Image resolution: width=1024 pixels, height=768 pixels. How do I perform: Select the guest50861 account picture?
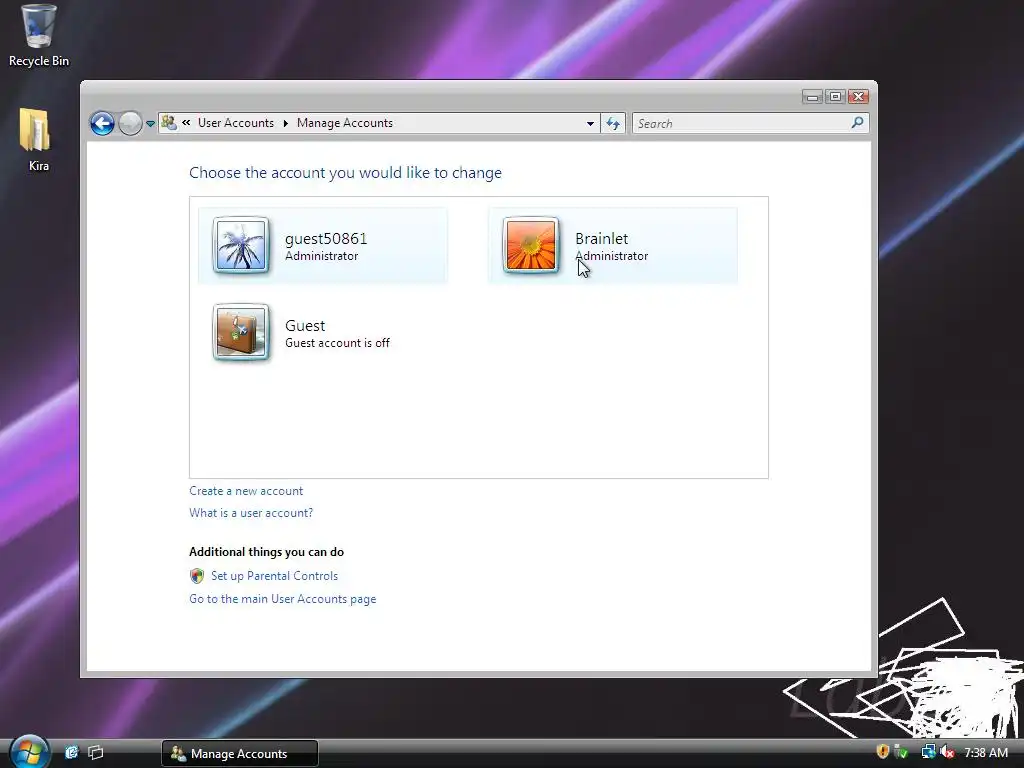[x=241, y=245]
